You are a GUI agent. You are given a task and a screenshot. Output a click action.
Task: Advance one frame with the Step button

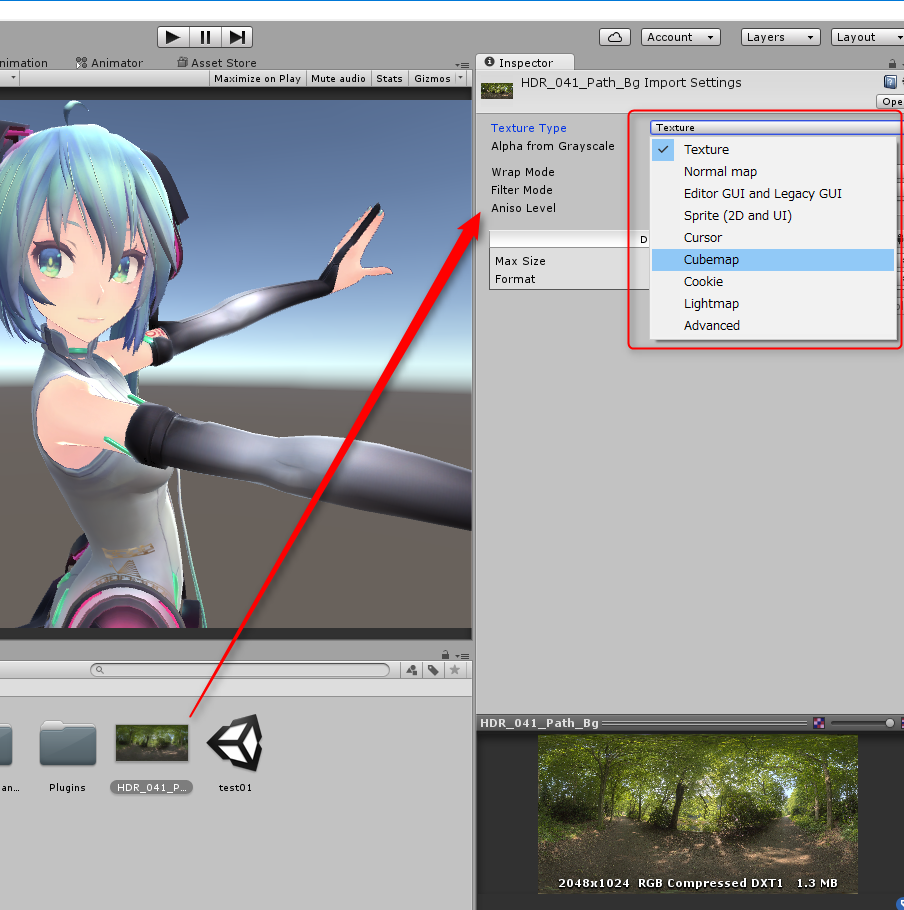tap(237, 37)
